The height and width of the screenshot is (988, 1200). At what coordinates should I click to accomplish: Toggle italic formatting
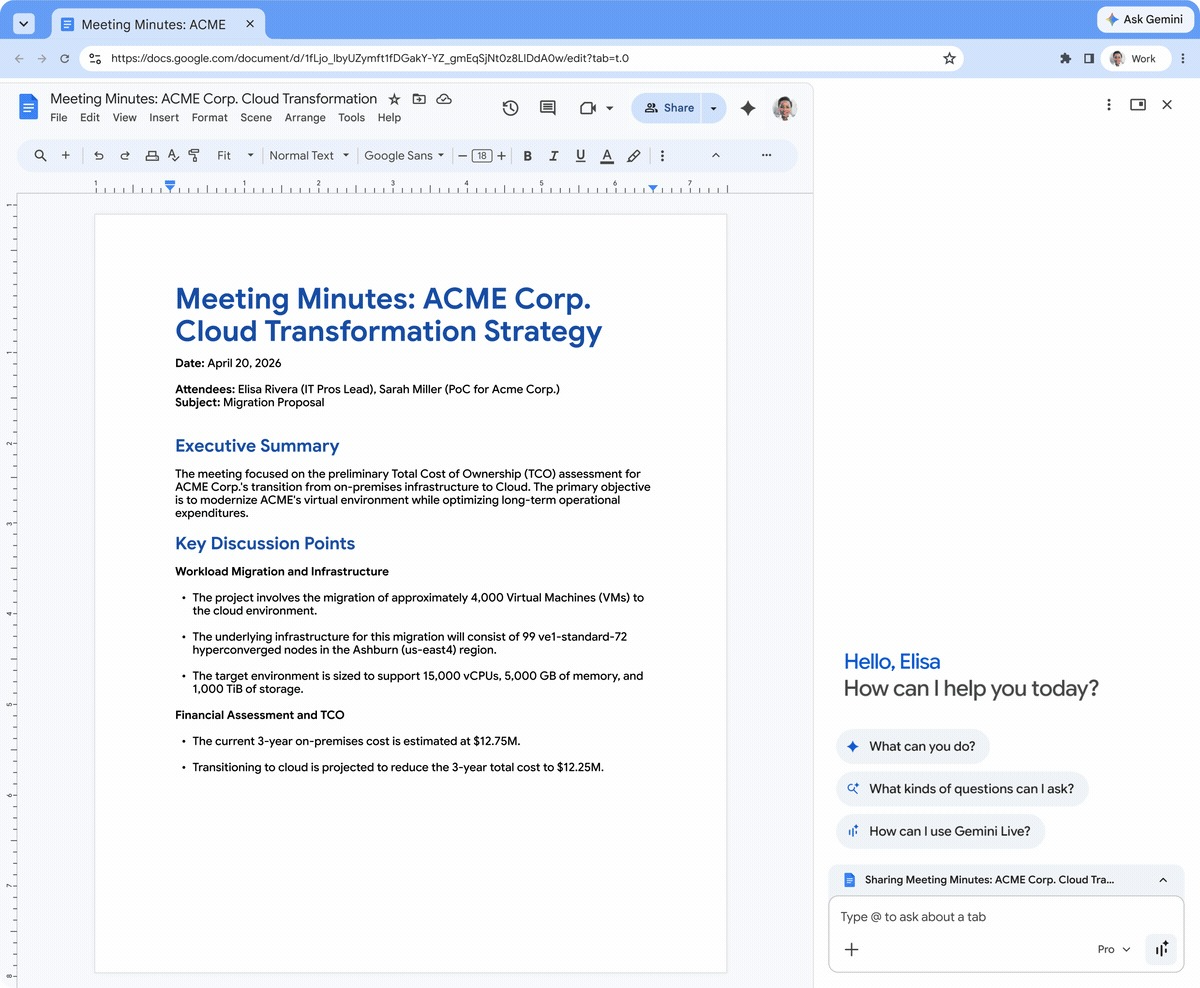pyautogui.click(x=554, y=156)
